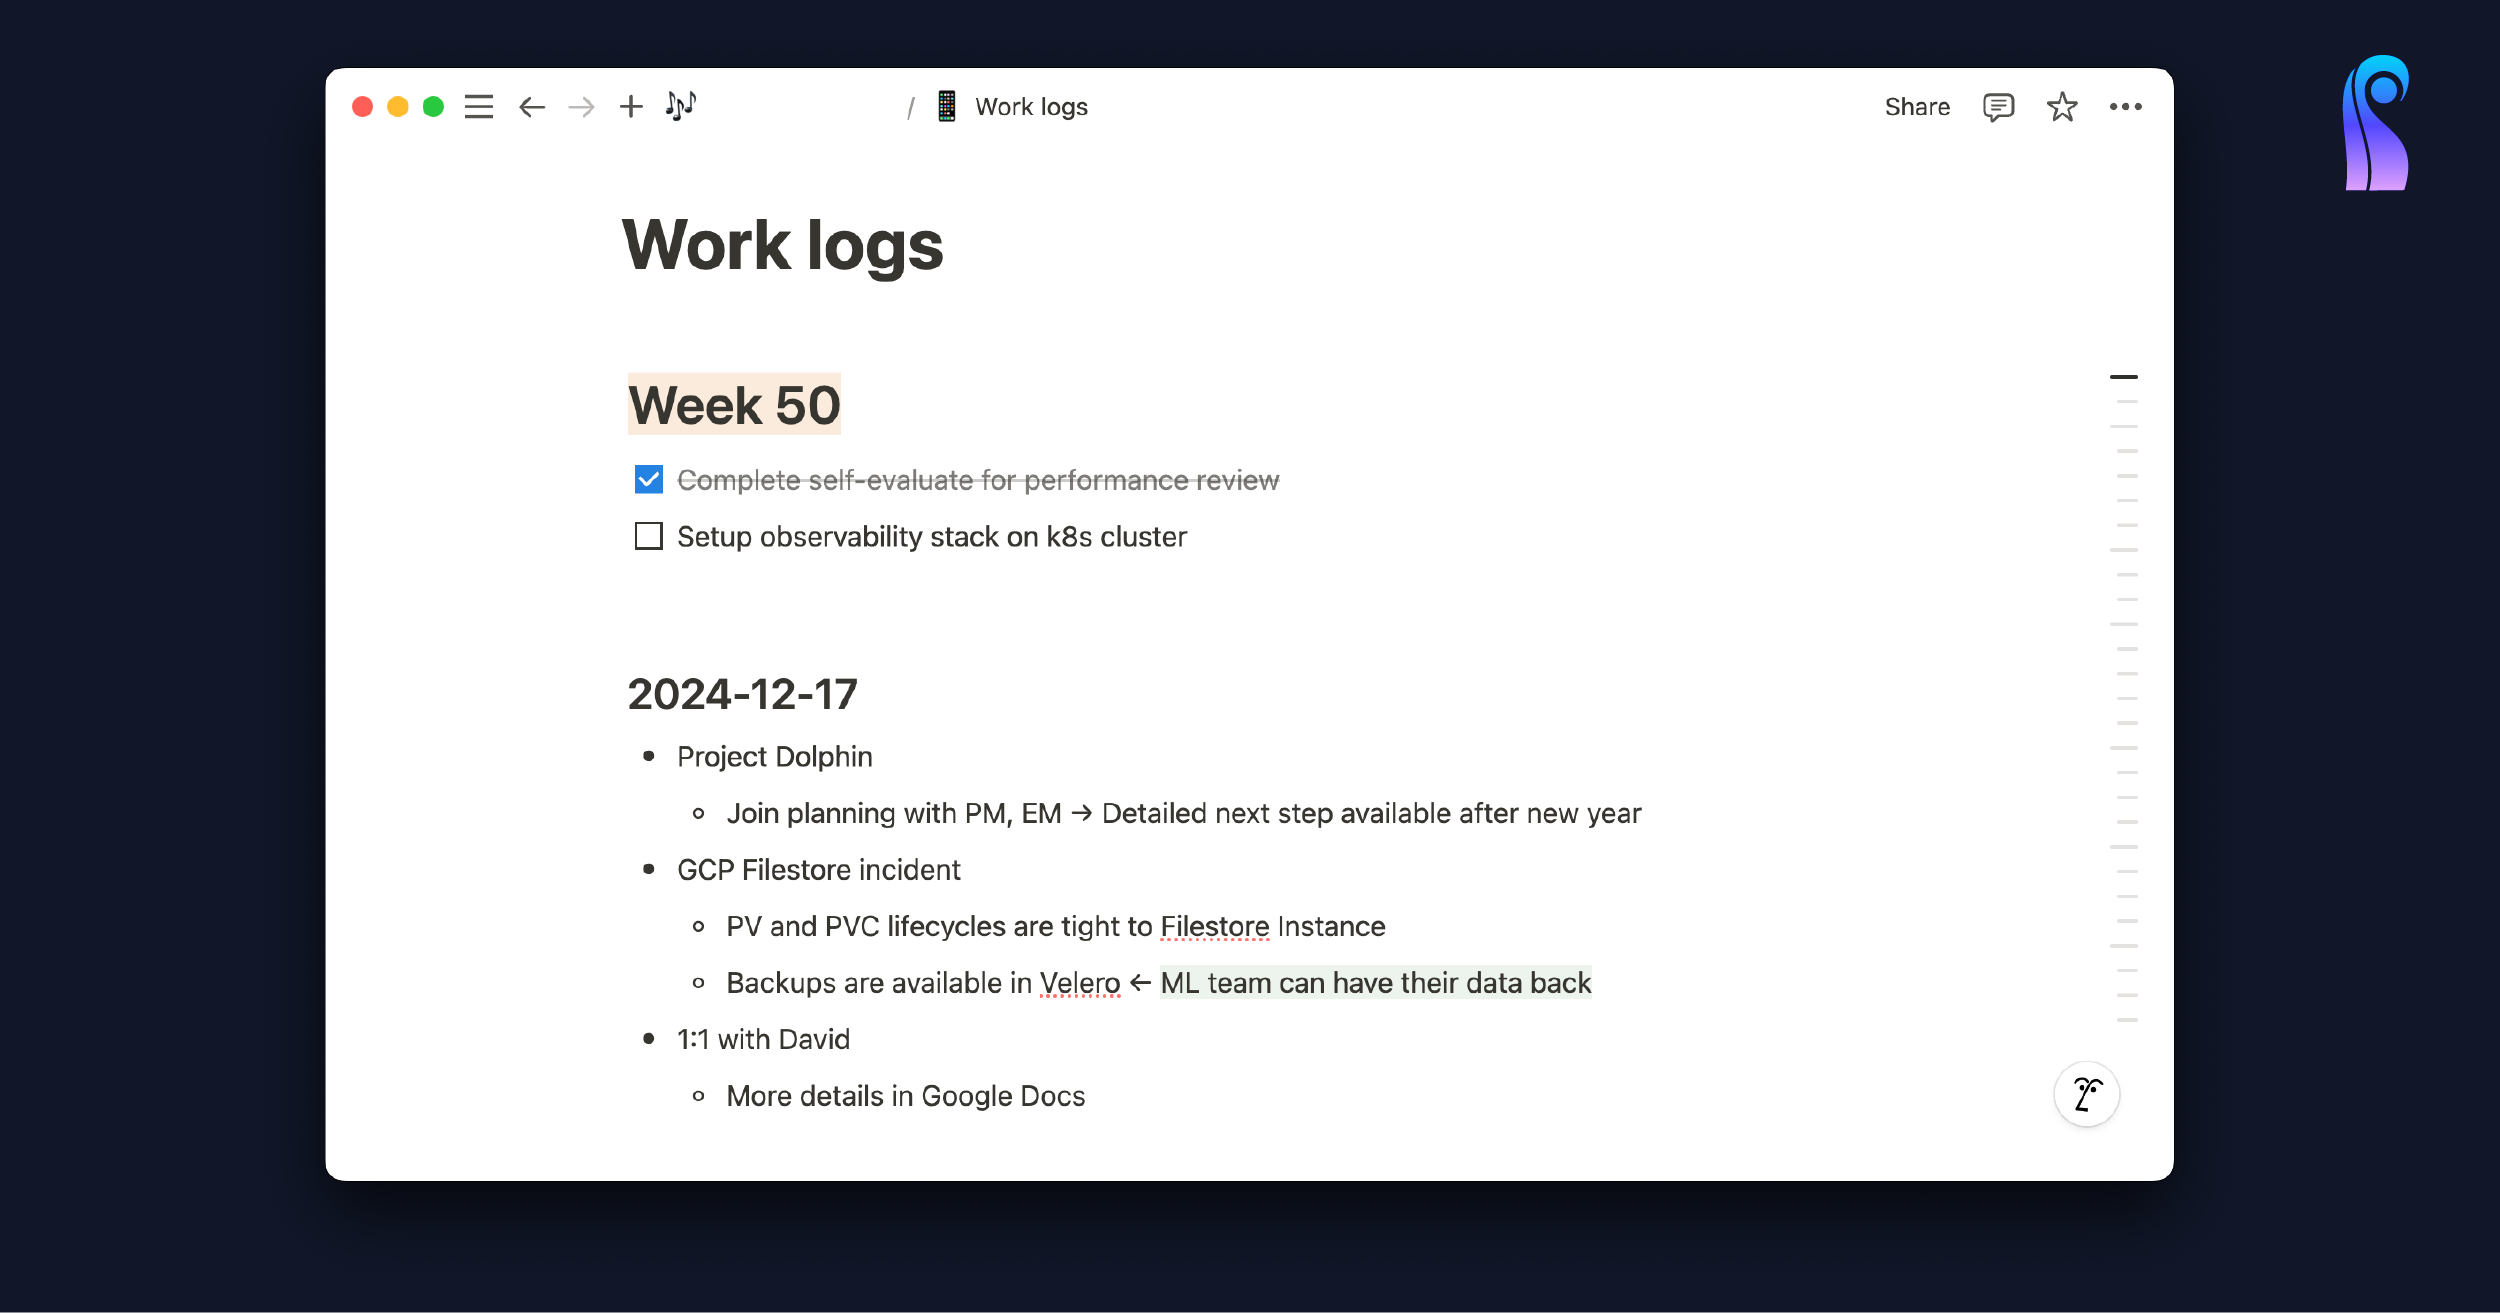The width and height of the screenshot is (2500, 1313).
Task: Click the Work logs breadcrumb title
Action: click(1031, 107)
